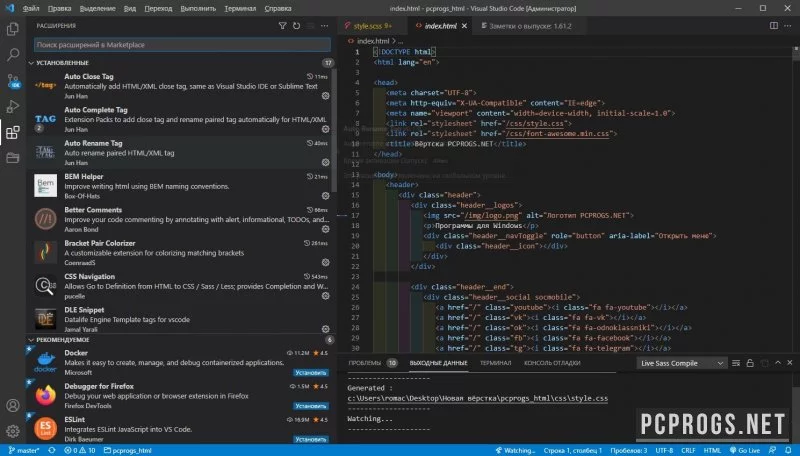Viewport: 800px width, 456px height.
Task: Close the index.html tab
Action: (x=464, y=26)
